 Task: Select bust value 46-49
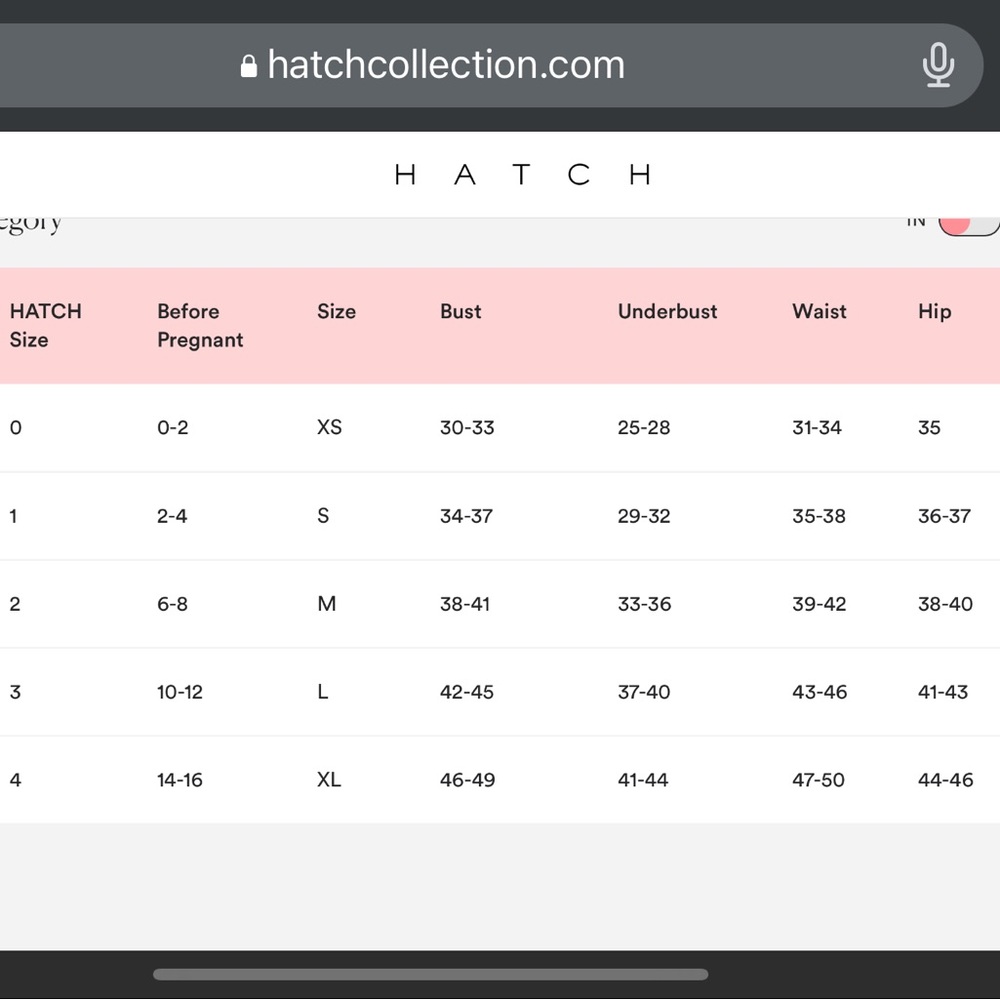[x=467, y=779]
